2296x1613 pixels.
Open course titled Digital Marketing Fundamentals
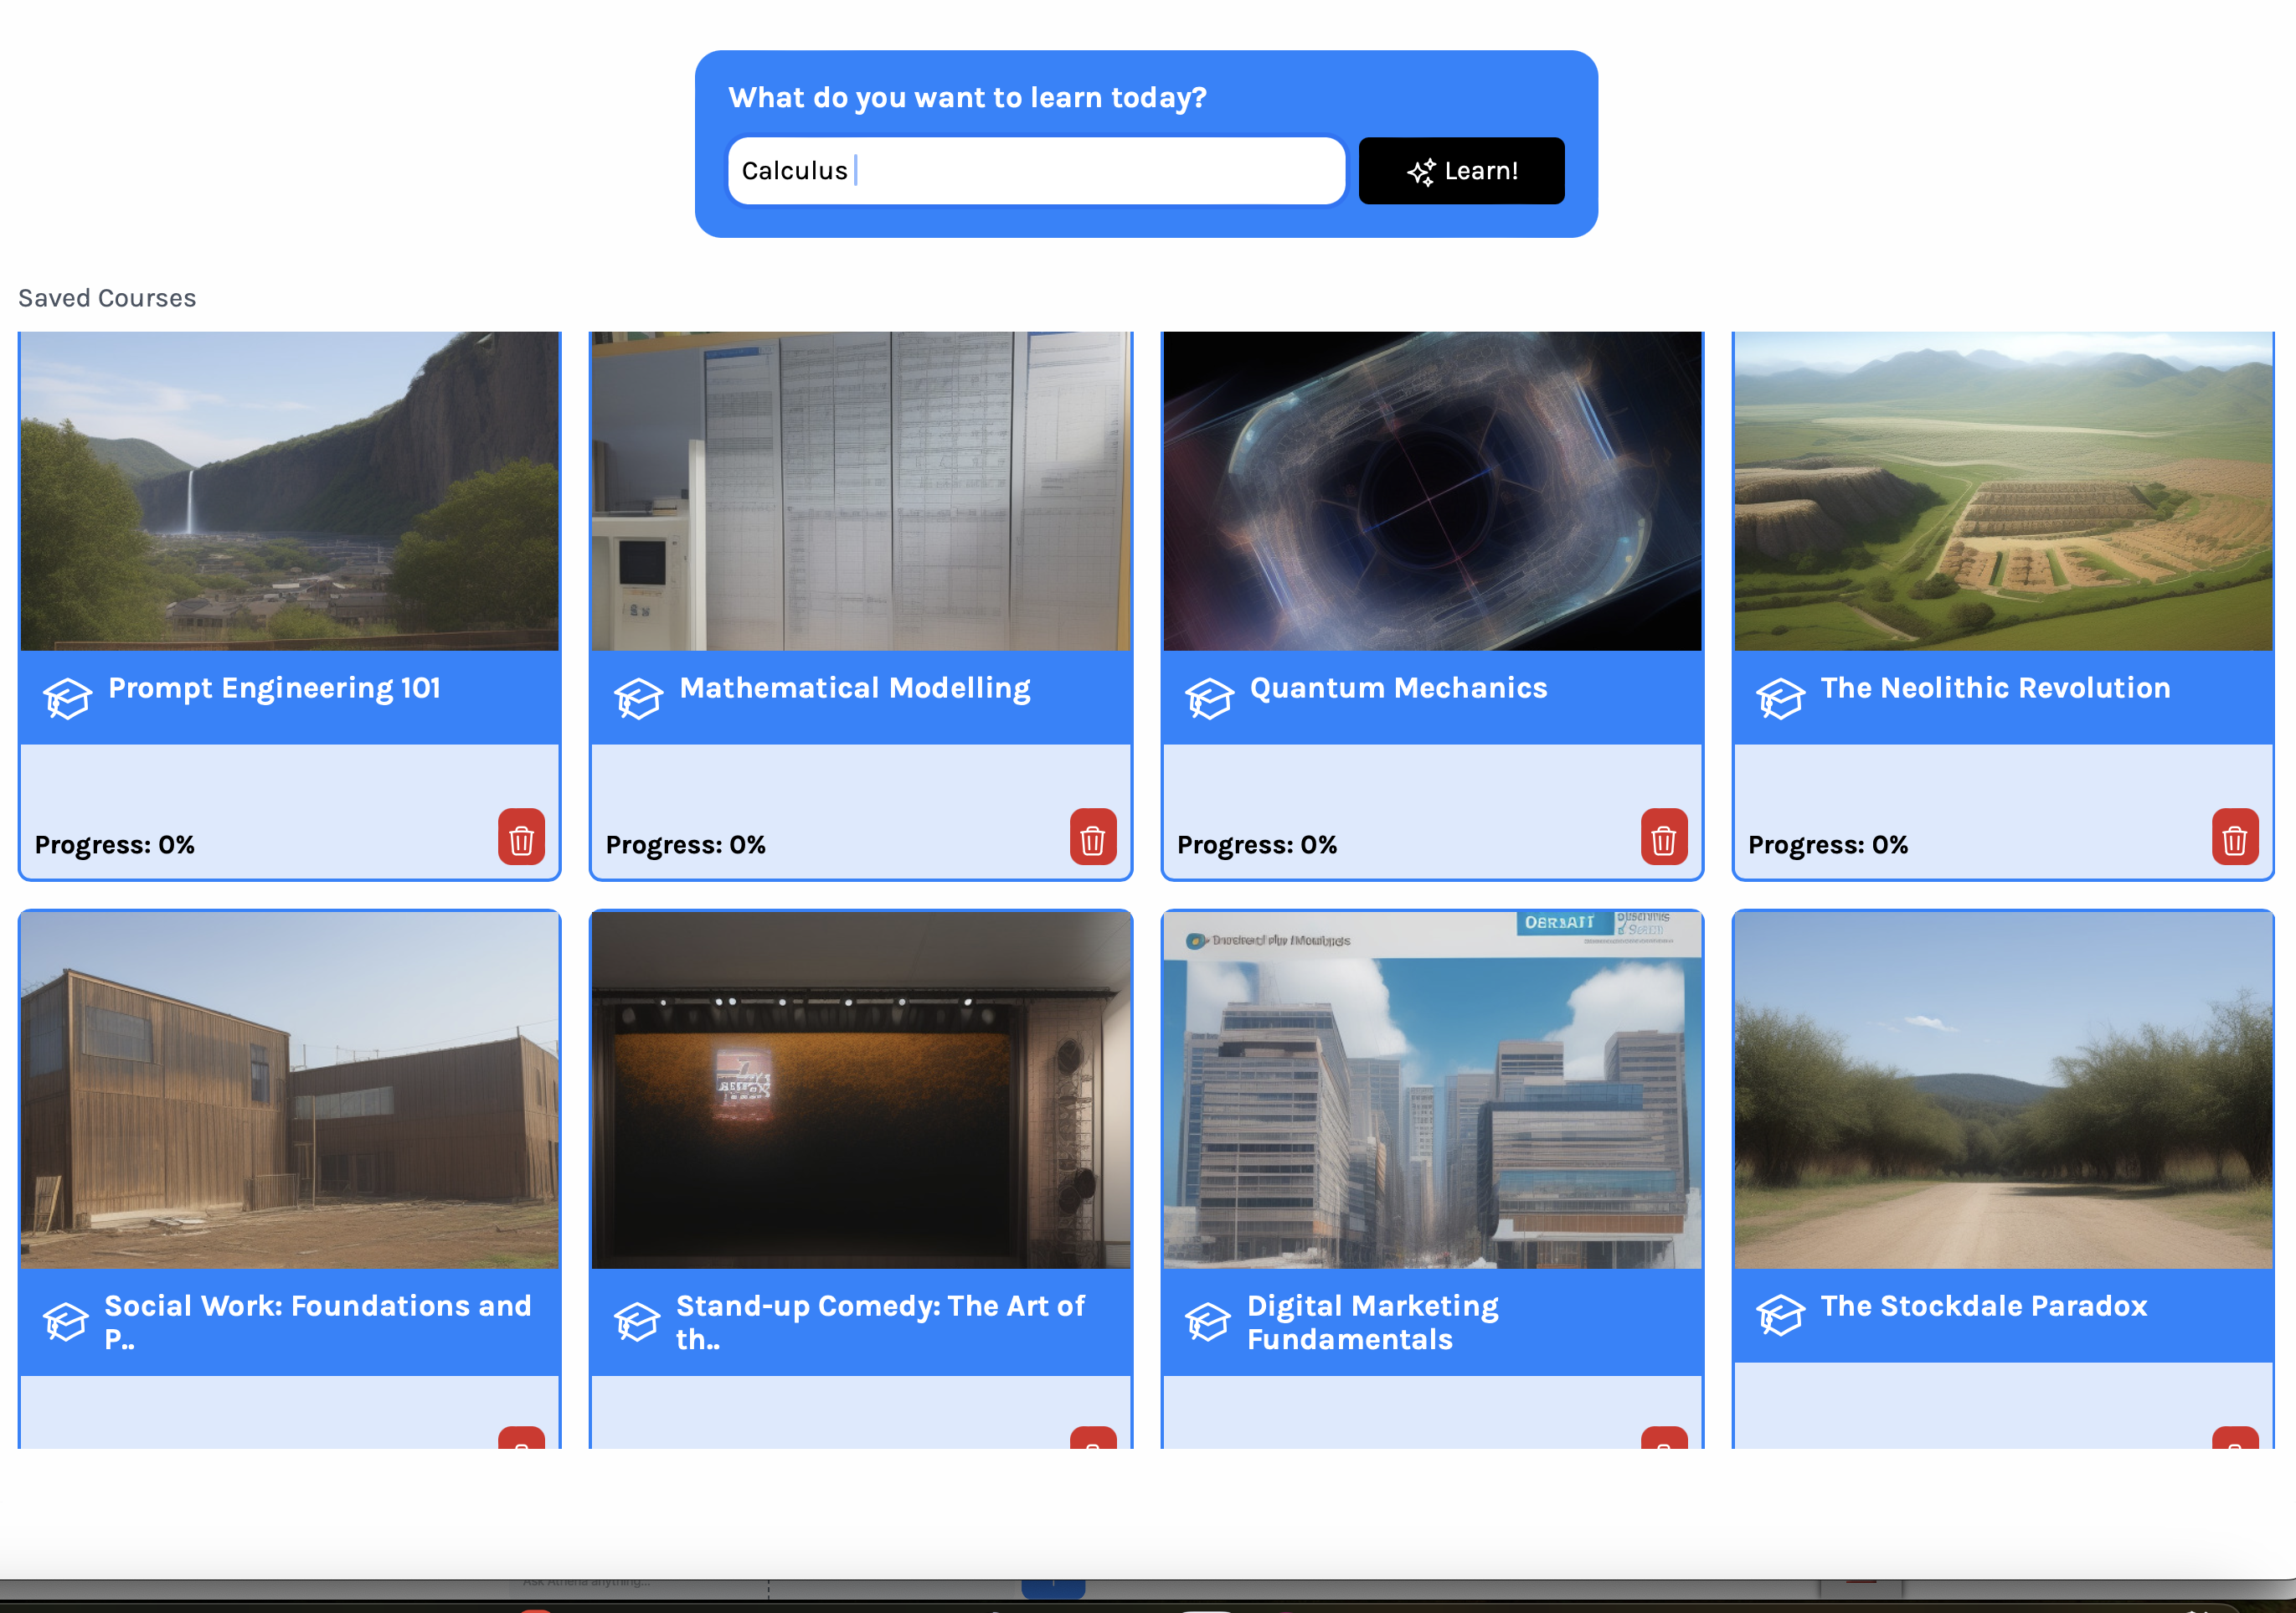click(x=1373, y=1322)
